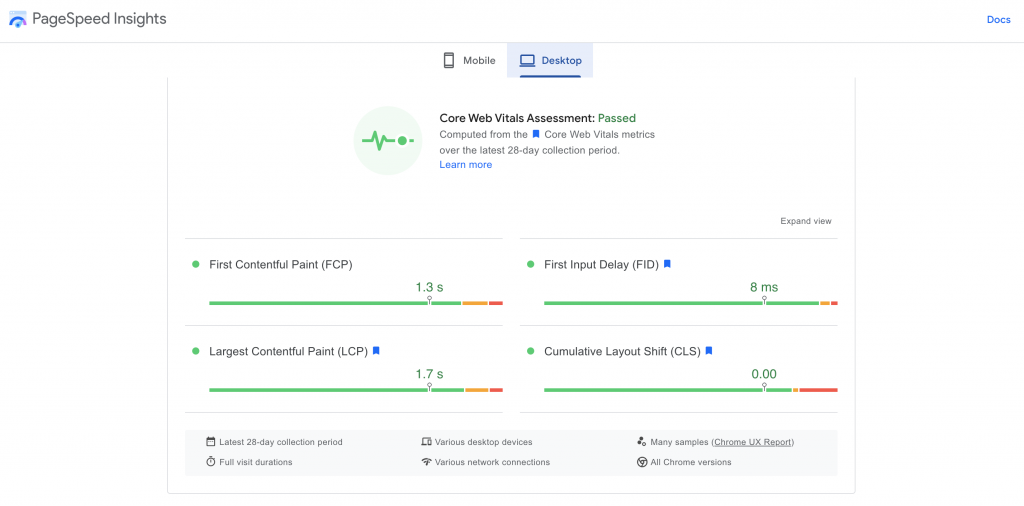Click the Various desktop devices text
Image resolution: width=1024 pixels, height=506 pixels.
[x=483, y=442]
